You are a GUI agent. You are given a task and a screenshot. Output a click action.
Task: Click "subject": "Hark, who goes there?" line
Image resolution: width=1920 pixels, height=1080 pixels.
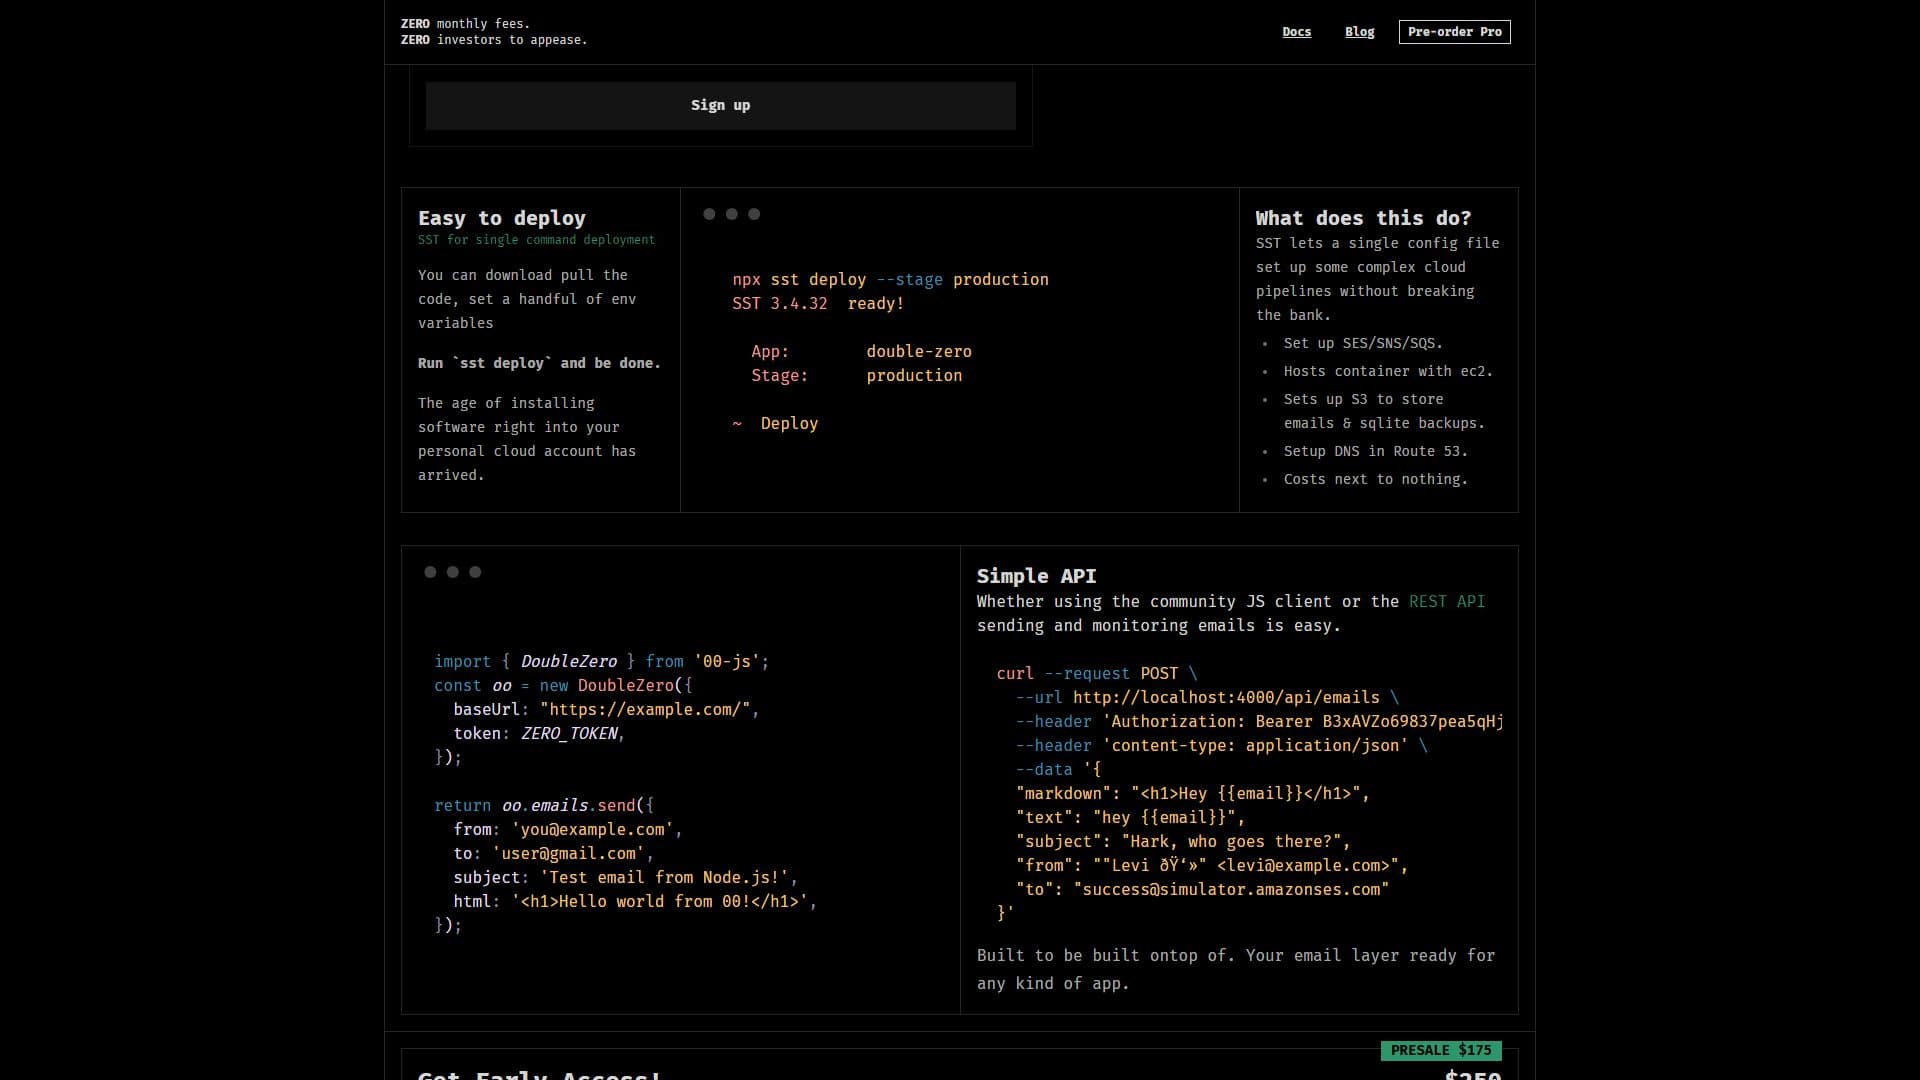[1183, 842]
